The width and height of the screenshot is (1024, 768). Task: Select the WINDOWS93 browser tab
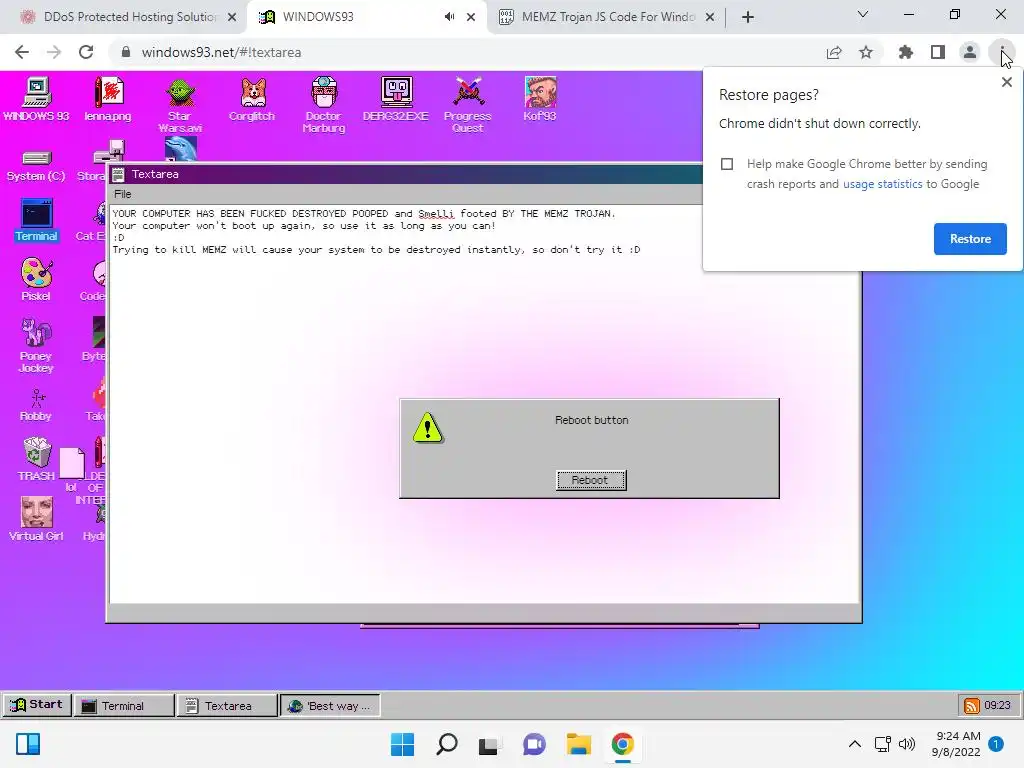[318, 17]
